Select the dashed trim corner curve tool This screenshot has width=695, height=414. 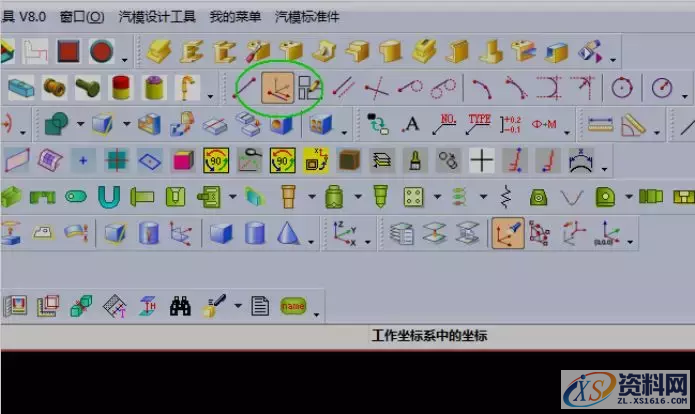pyautogui.click(x=549, y=87)
